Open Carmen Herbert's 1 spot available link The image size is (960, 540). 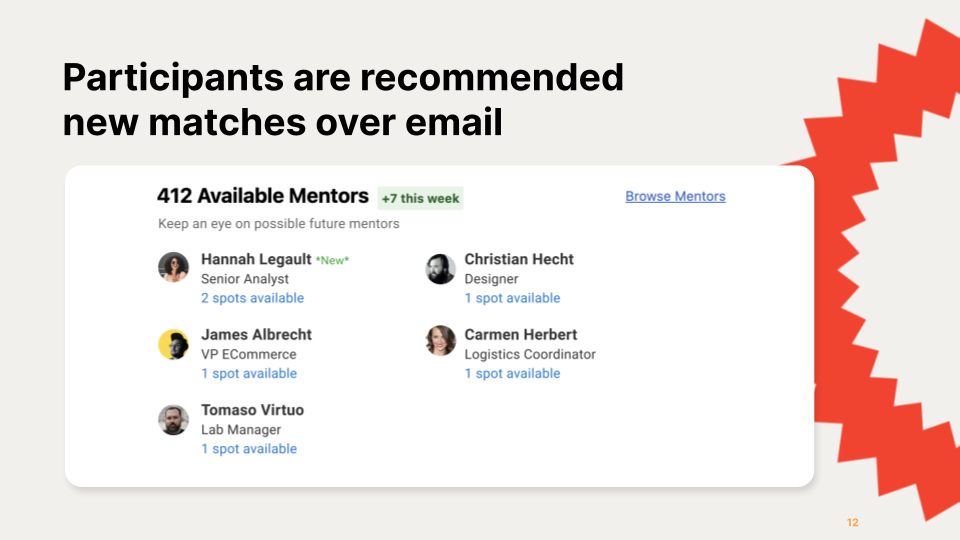pos(512,373)
